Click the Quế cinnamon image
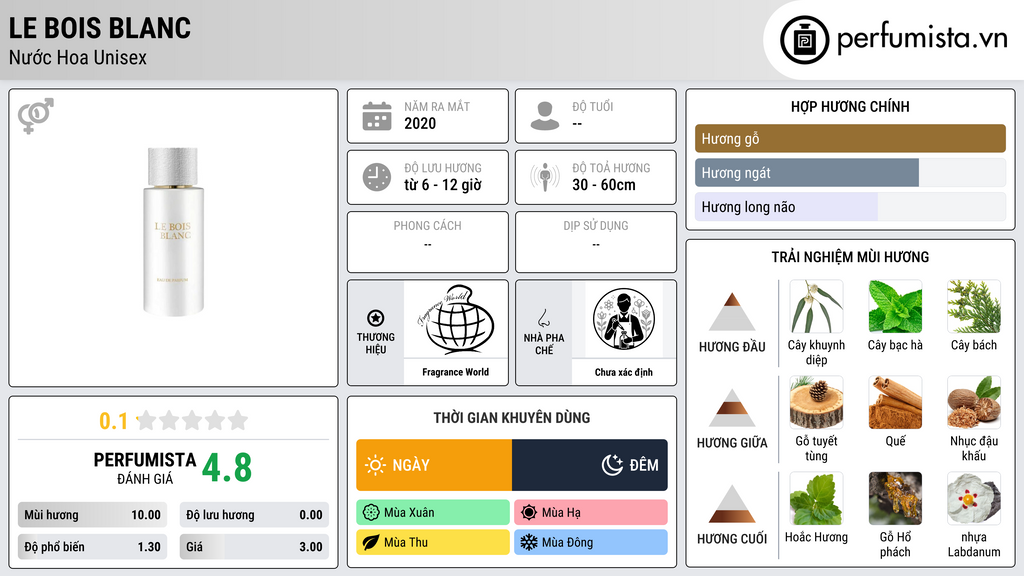The image size is (1024, 576). point(895,402)
